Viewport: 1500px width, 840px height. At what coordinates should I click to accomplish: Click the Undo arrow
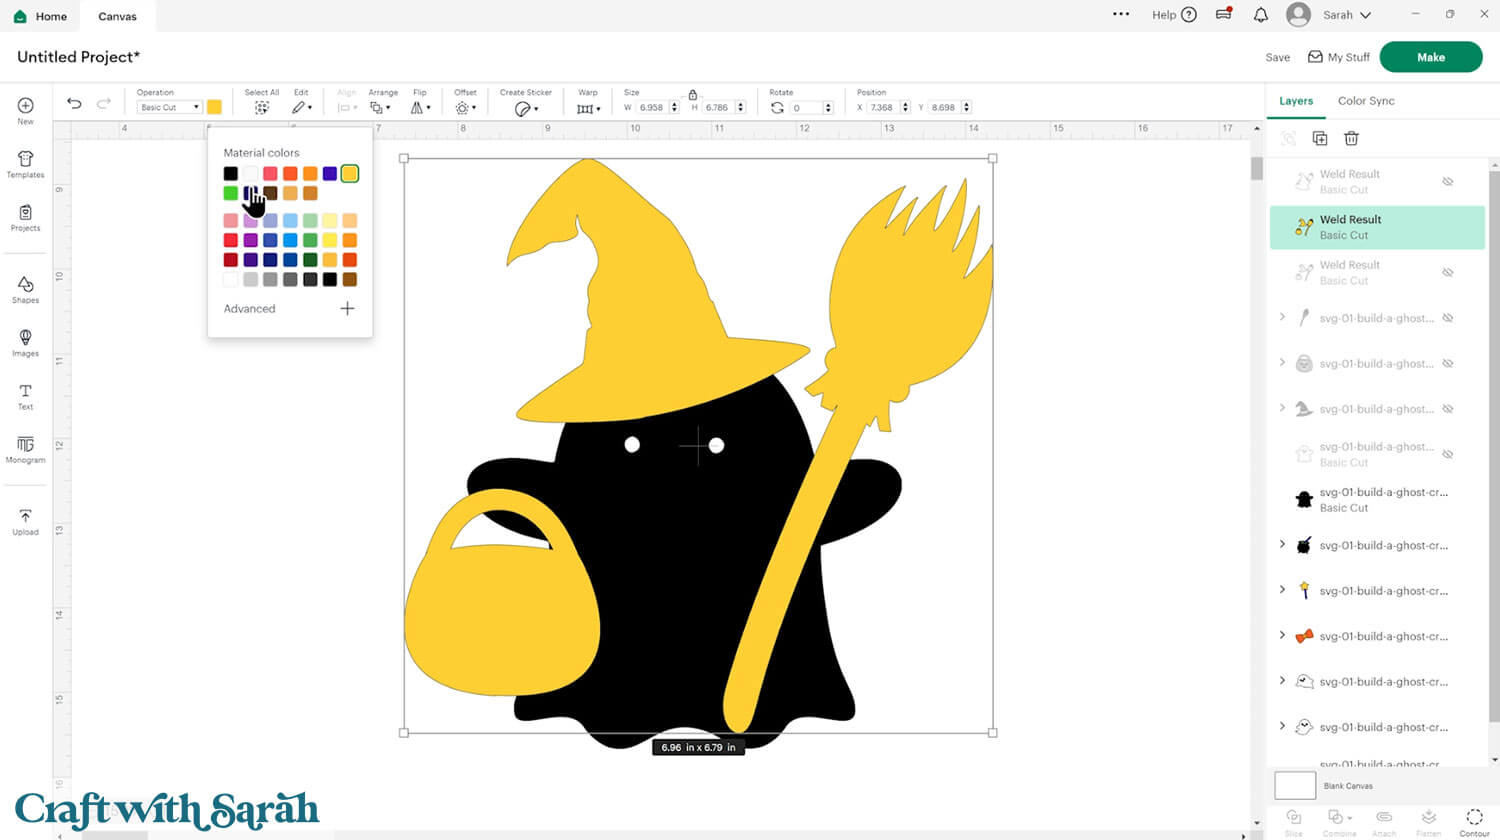74,103
